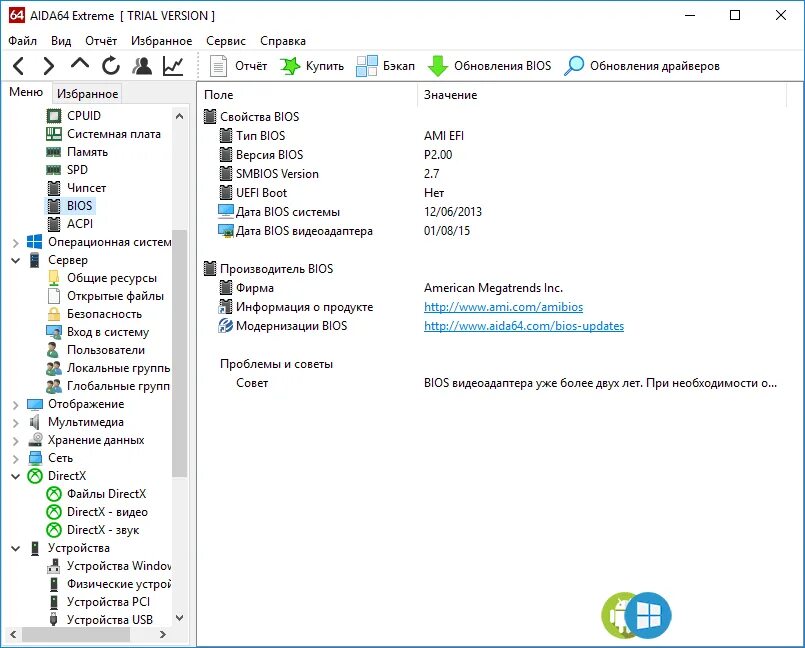Open the aida64.com/bios-updates link
The height and width of the screenshot is (648, 805).
point(524,326)
